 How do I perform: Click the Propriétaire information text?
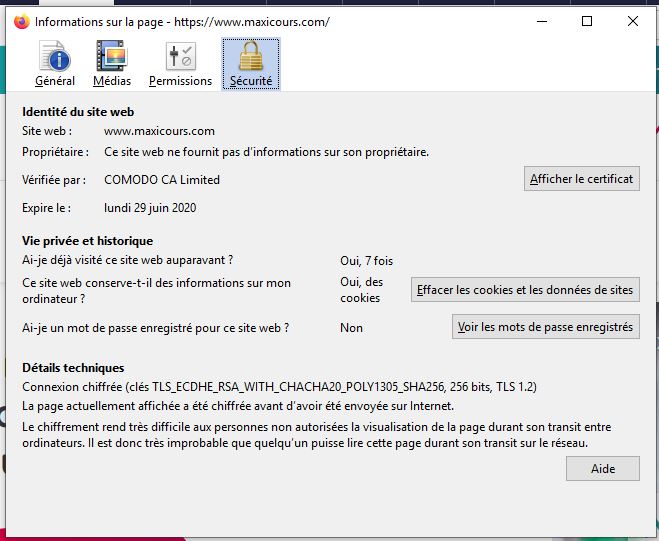click(266, 152)
